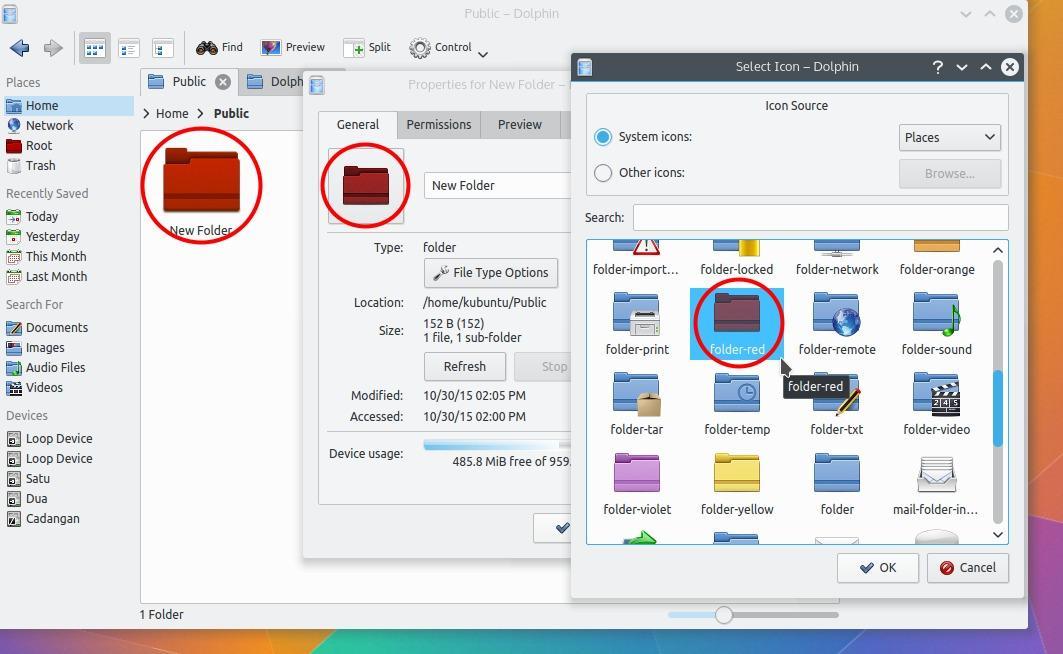
Task: Select the mail-folder-inbox icon
Action: click(936, 480)
